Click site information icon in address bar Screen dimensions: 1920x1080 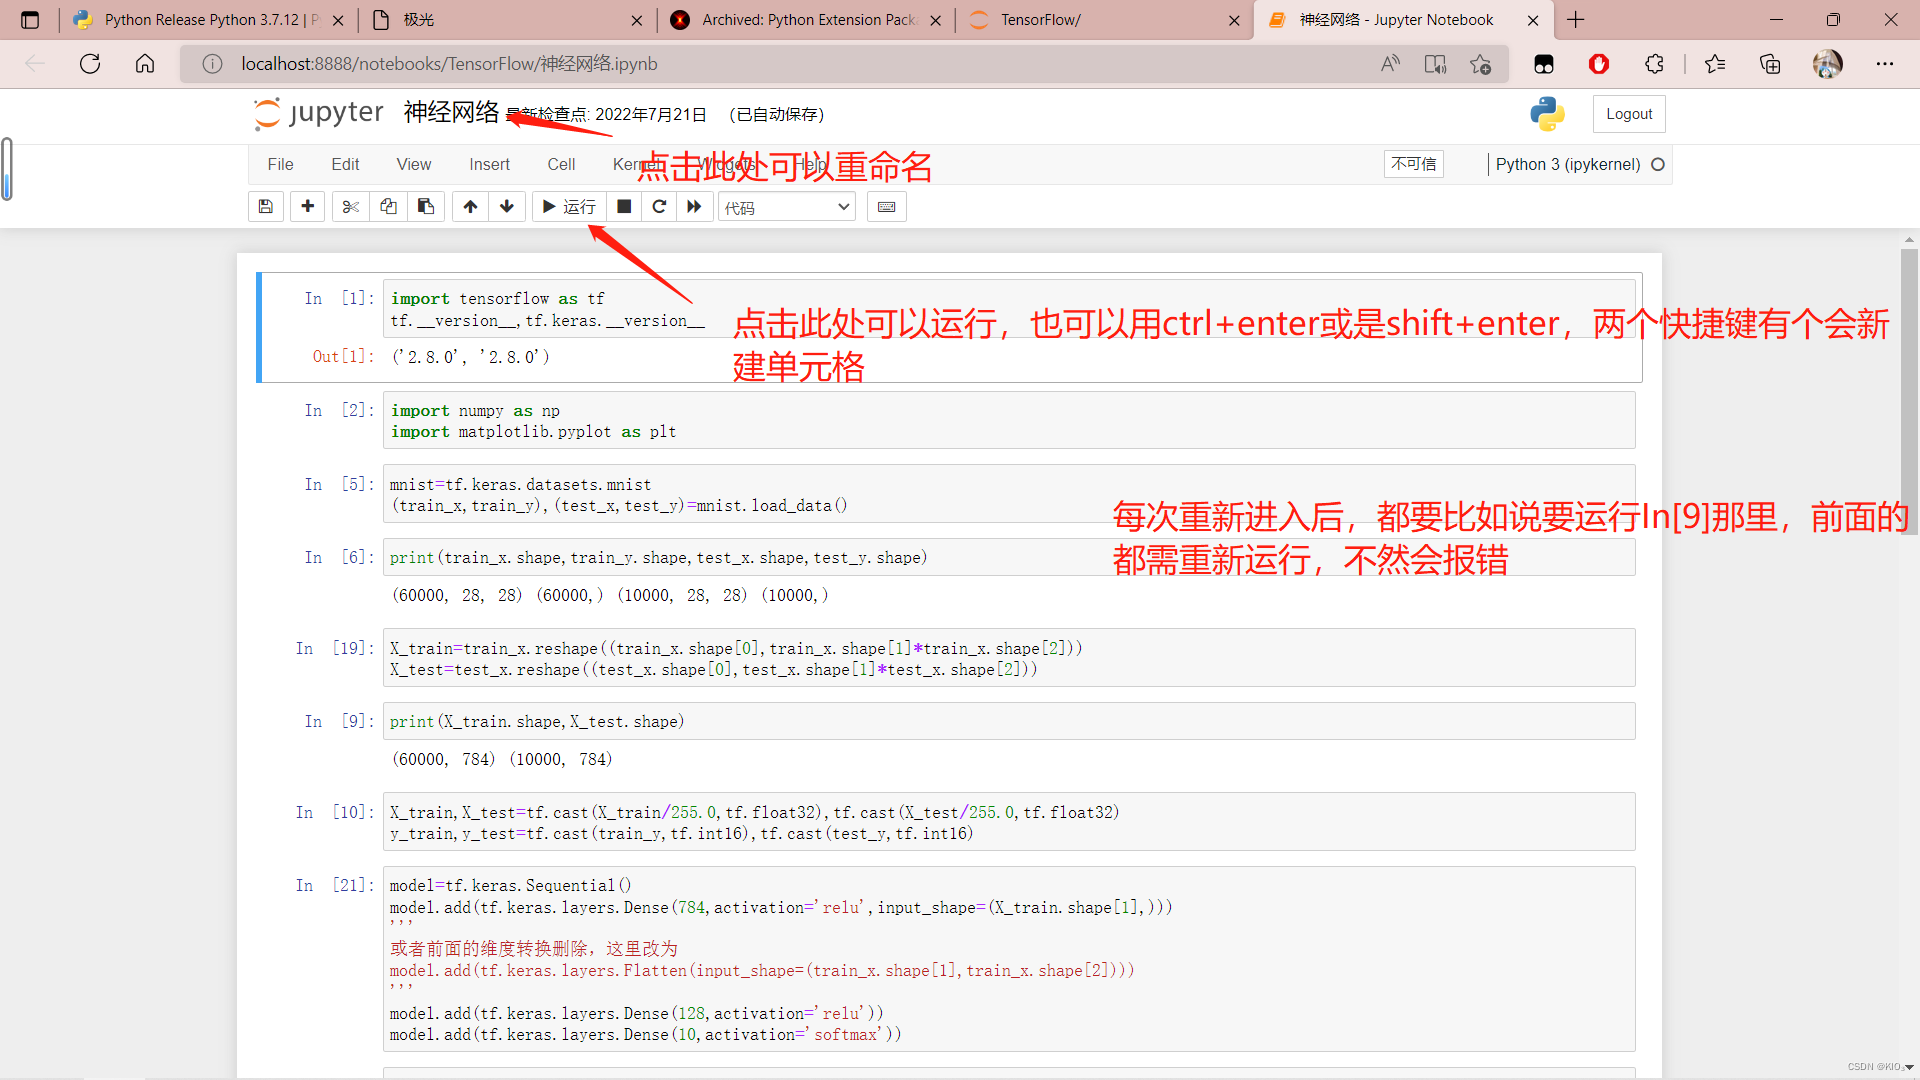coord(212,64)
